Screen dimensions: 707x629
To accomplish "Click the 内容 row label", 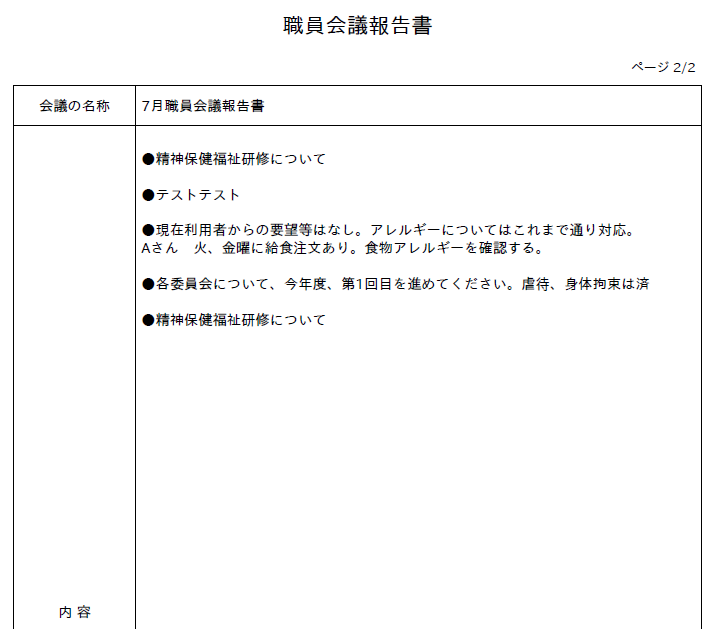I will pyautogui.click(x=75, y=612).
